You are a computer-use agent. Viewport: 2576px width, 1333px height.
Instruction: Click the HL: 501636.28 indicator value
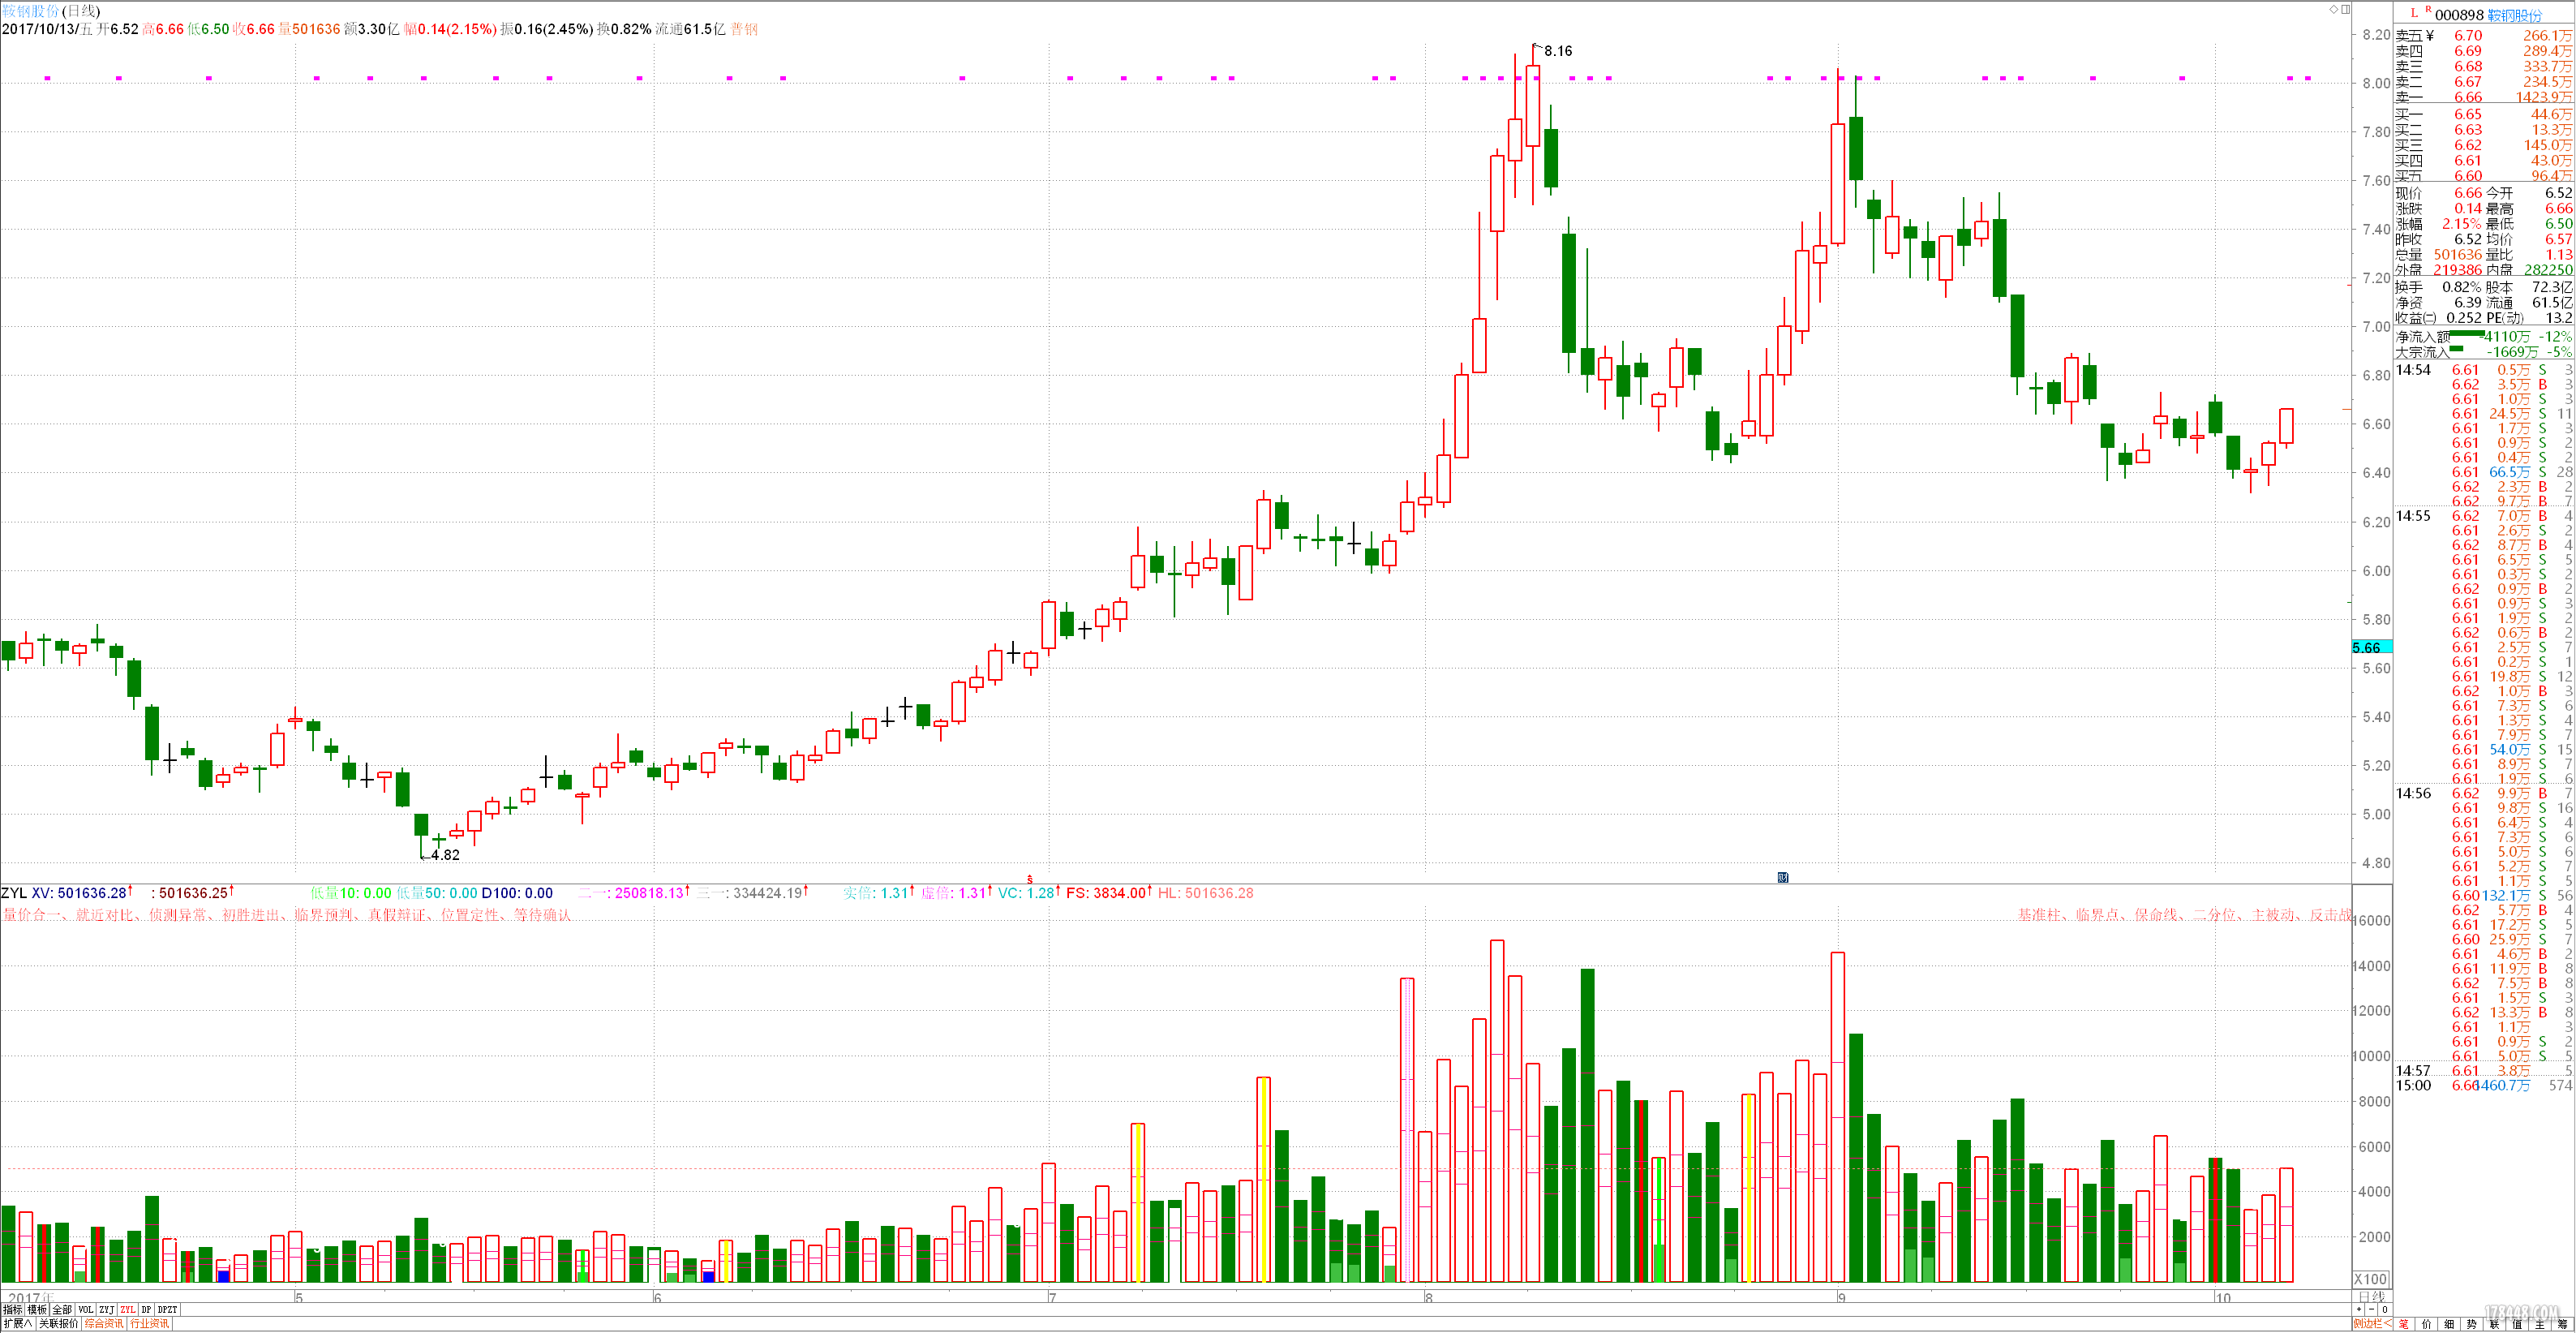coord(1206,893)
